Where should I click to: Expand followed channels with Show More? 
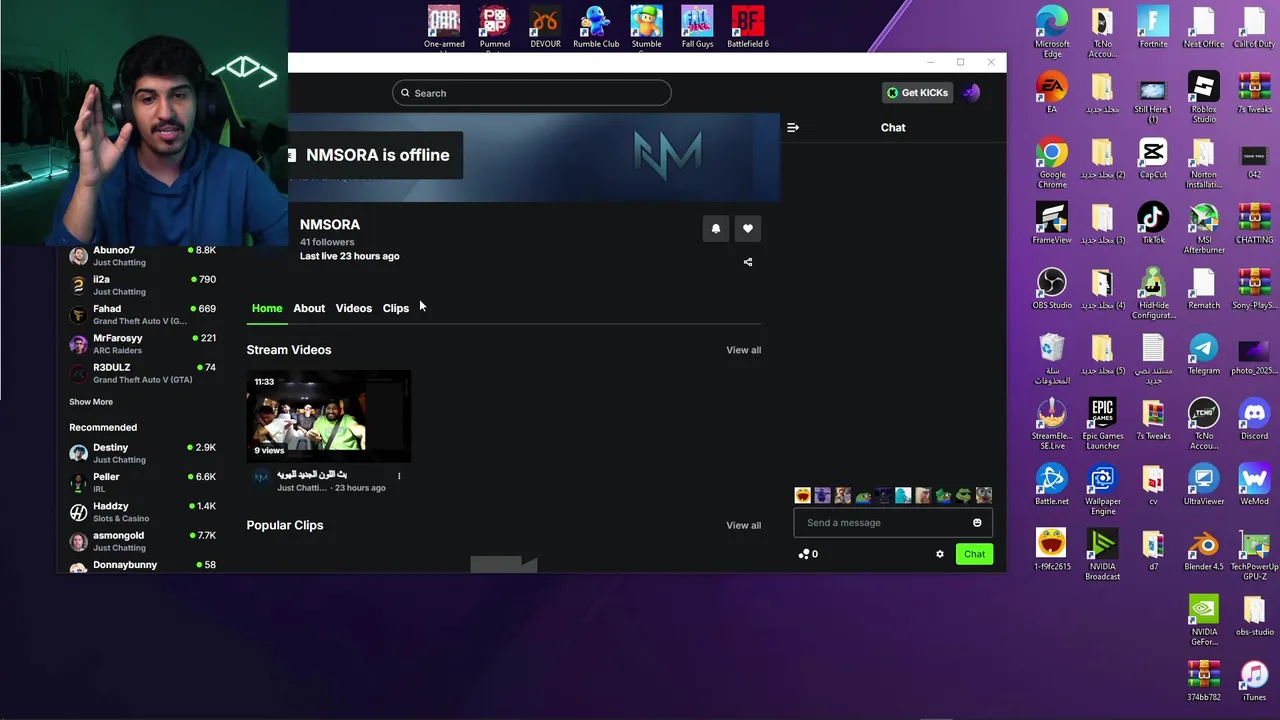pyautogui.click(x=91, y=402)
